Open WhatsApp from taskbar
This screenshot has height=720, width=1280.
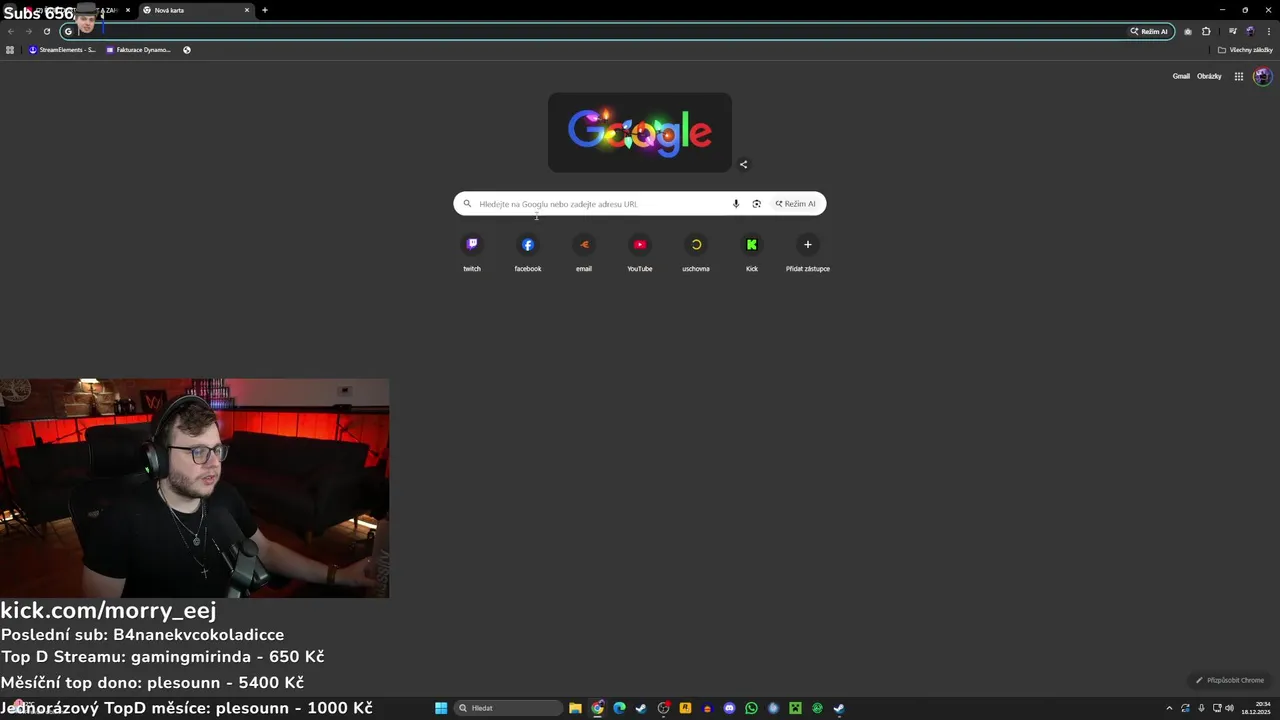coord(751,708)
